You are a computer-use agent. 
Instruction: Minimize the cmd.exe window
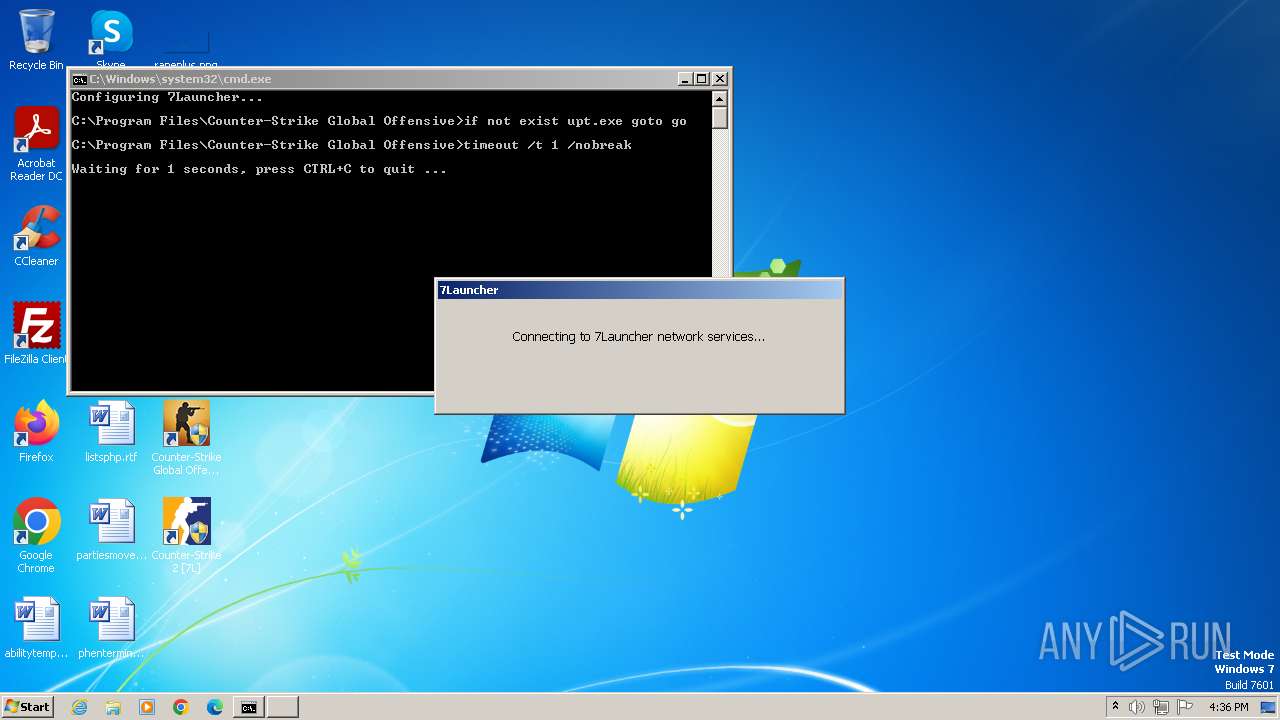point(685,79)
